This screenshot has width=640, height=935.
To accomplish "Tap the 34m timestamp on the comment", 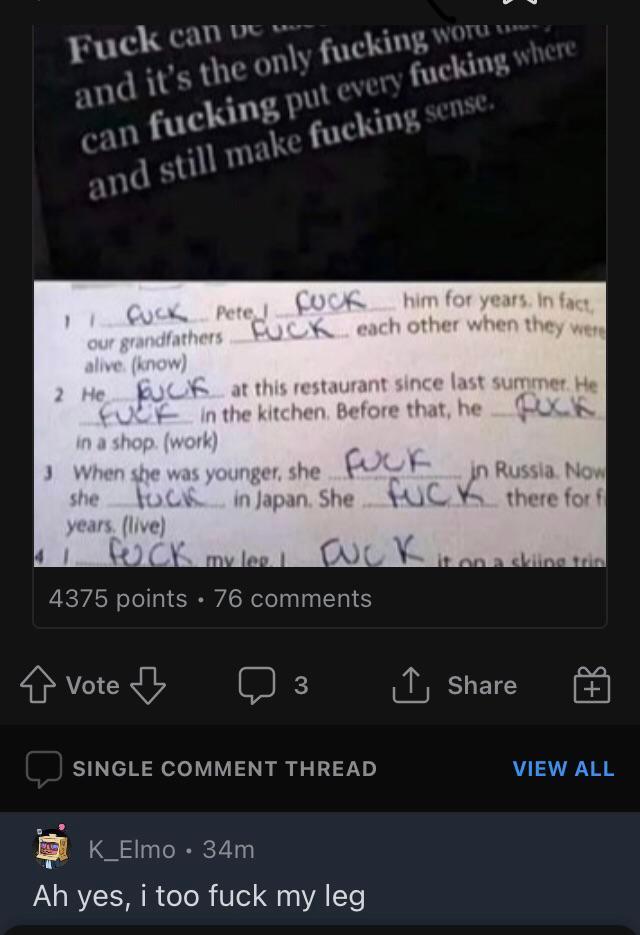I will 228,849.
